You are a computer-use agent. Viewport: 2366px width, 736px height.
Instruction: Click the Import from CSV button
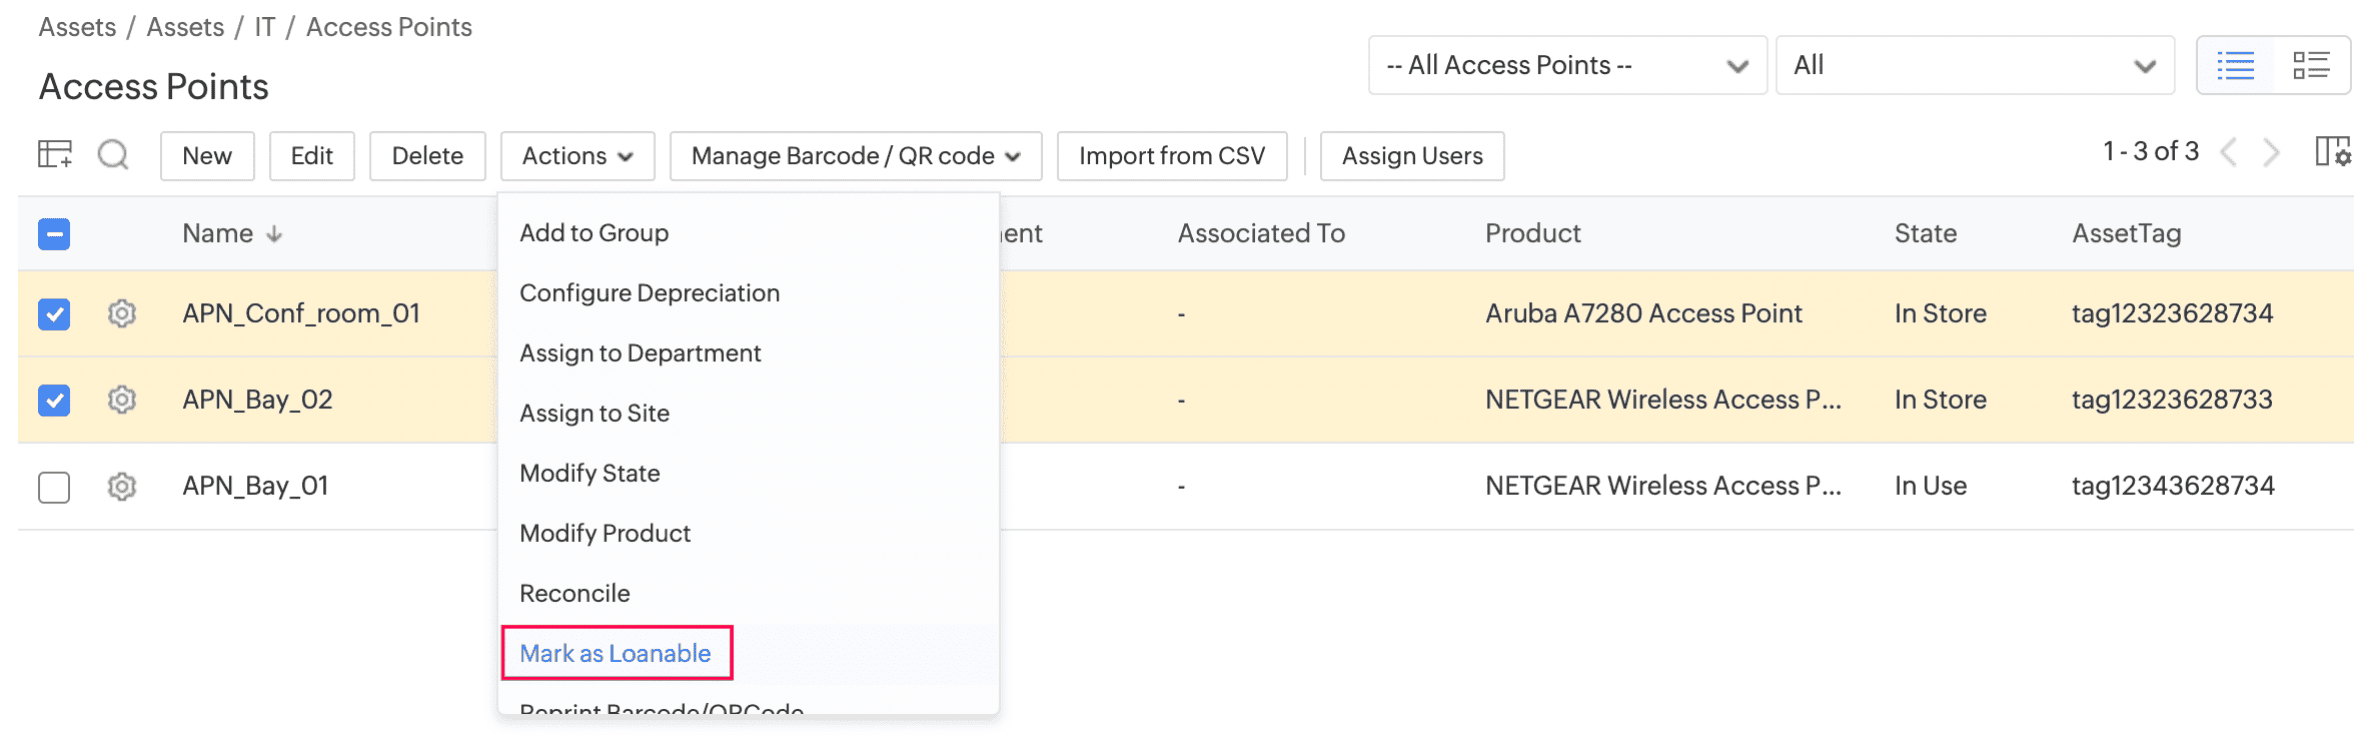1171,156
